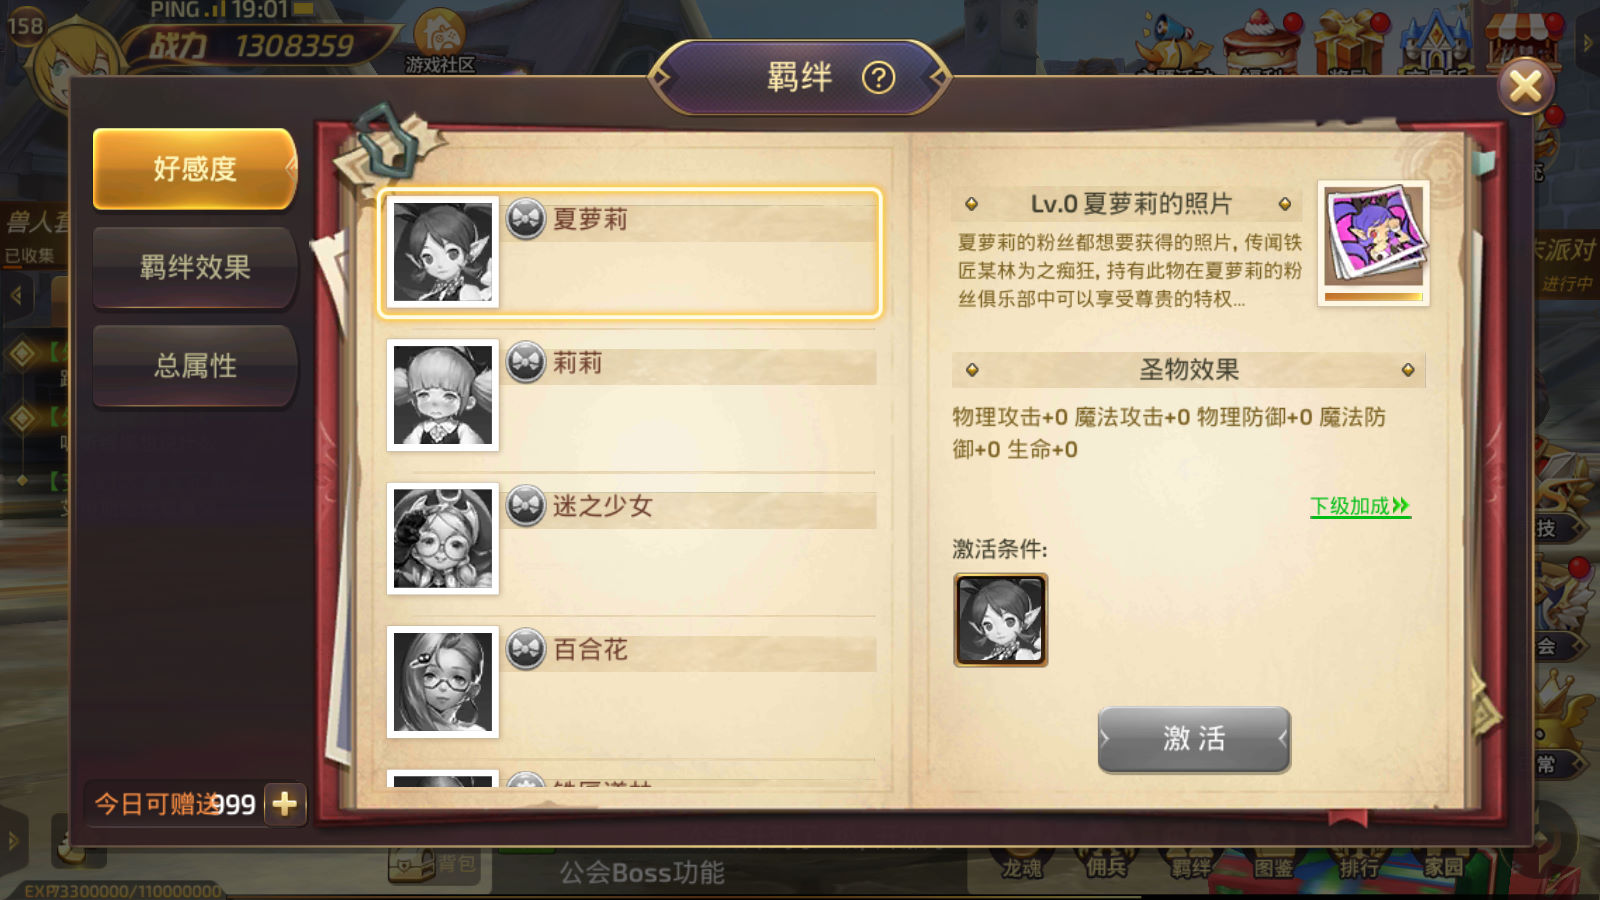Click the relic progress bar under photo
Image resolution: width=1600 pixels, height=900 pixels.
1374,297
